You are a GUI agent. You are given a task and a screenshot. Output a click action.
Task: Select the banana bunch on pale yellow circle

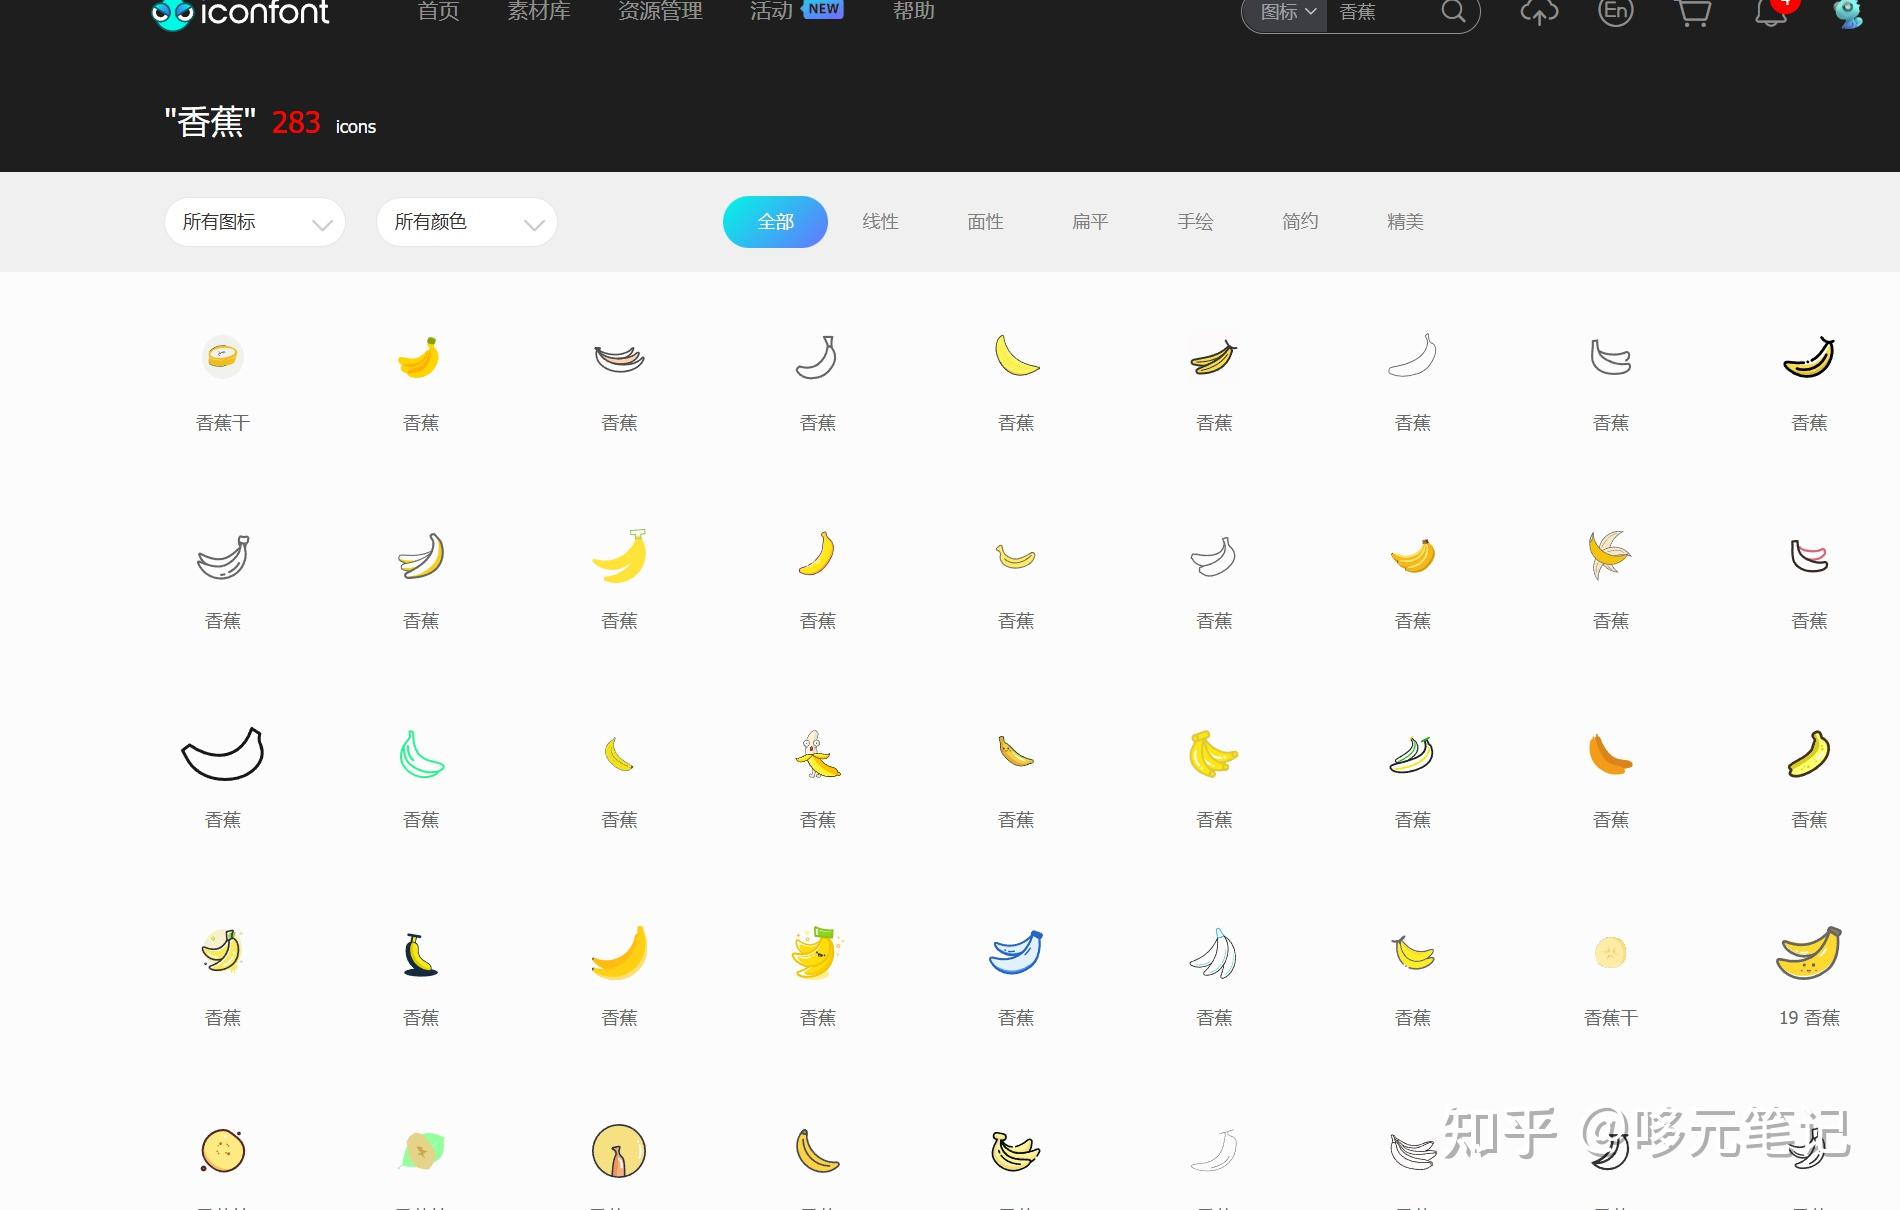tap(222, 951)
